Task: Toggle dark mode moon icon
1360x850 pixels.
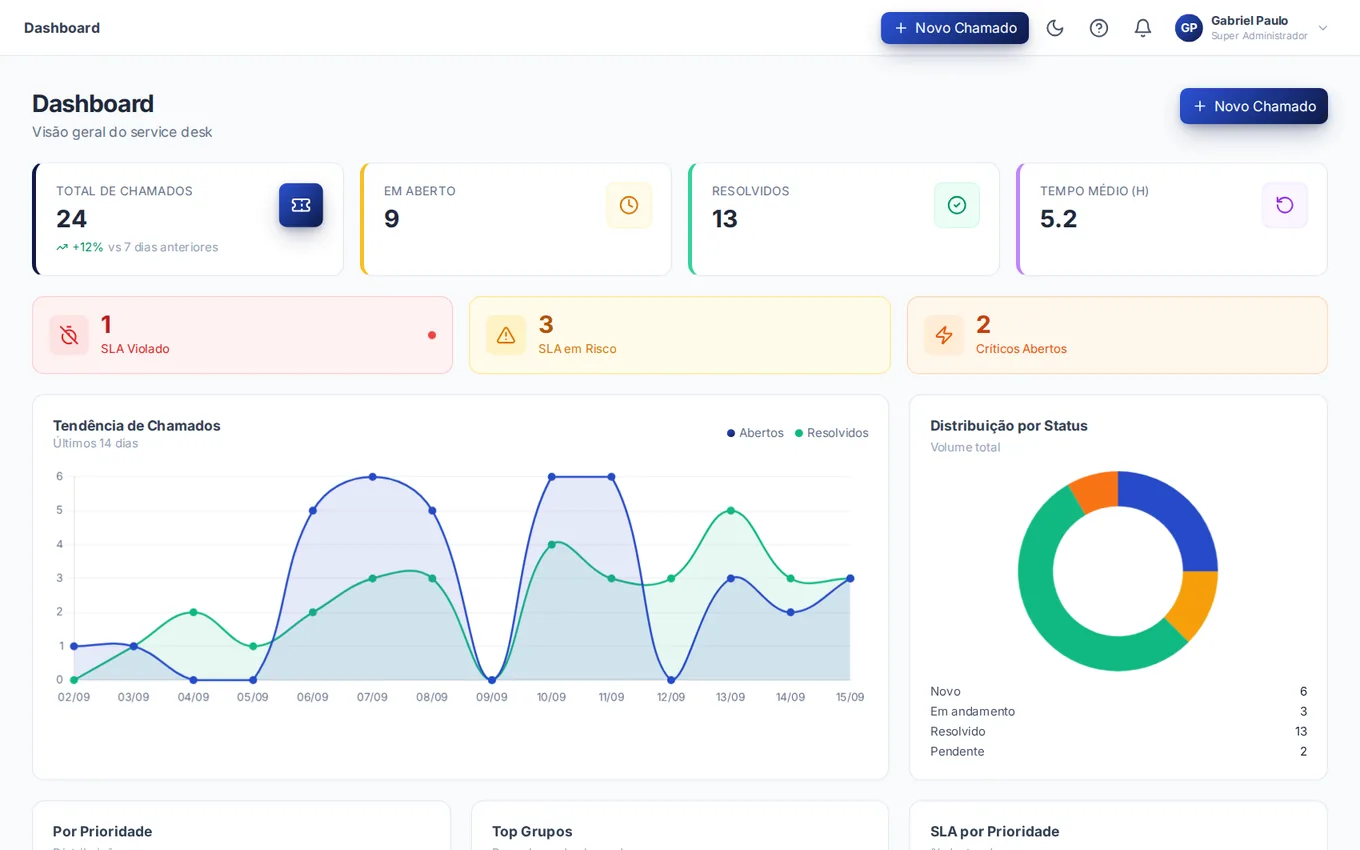Action: coord(1055,28)
